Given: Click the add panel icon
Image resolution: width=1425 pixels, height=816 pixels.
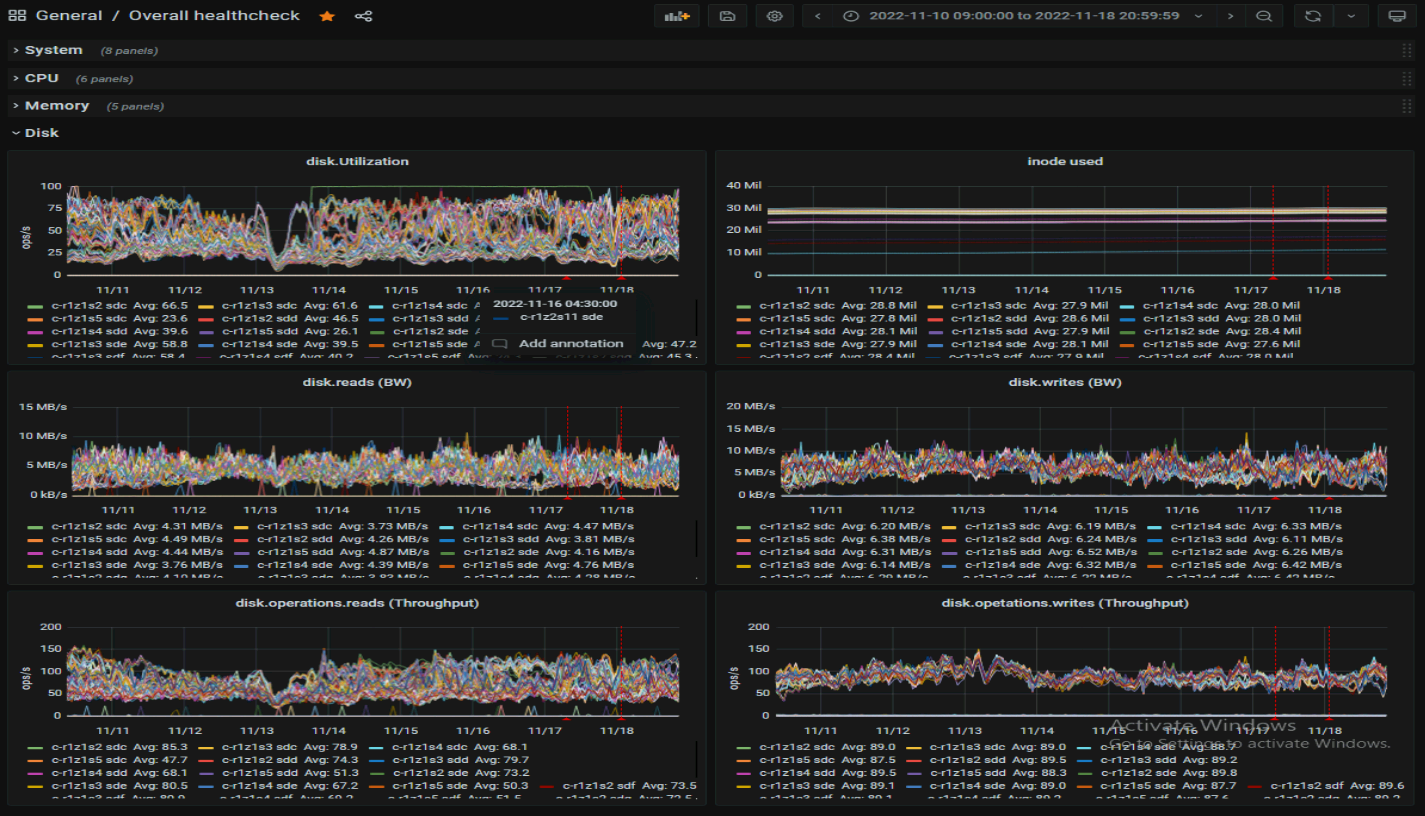Looking at the screenshot, I should pos(677,16).
